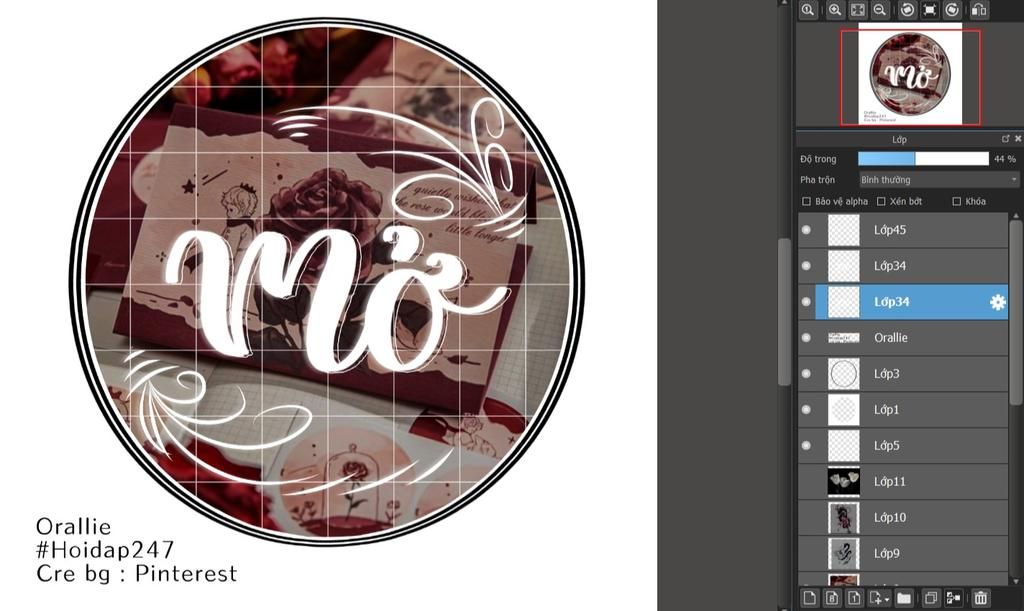1024x611 pixels.
Task: Create a new 1-bit layer
Action: (x=854, y=597)
